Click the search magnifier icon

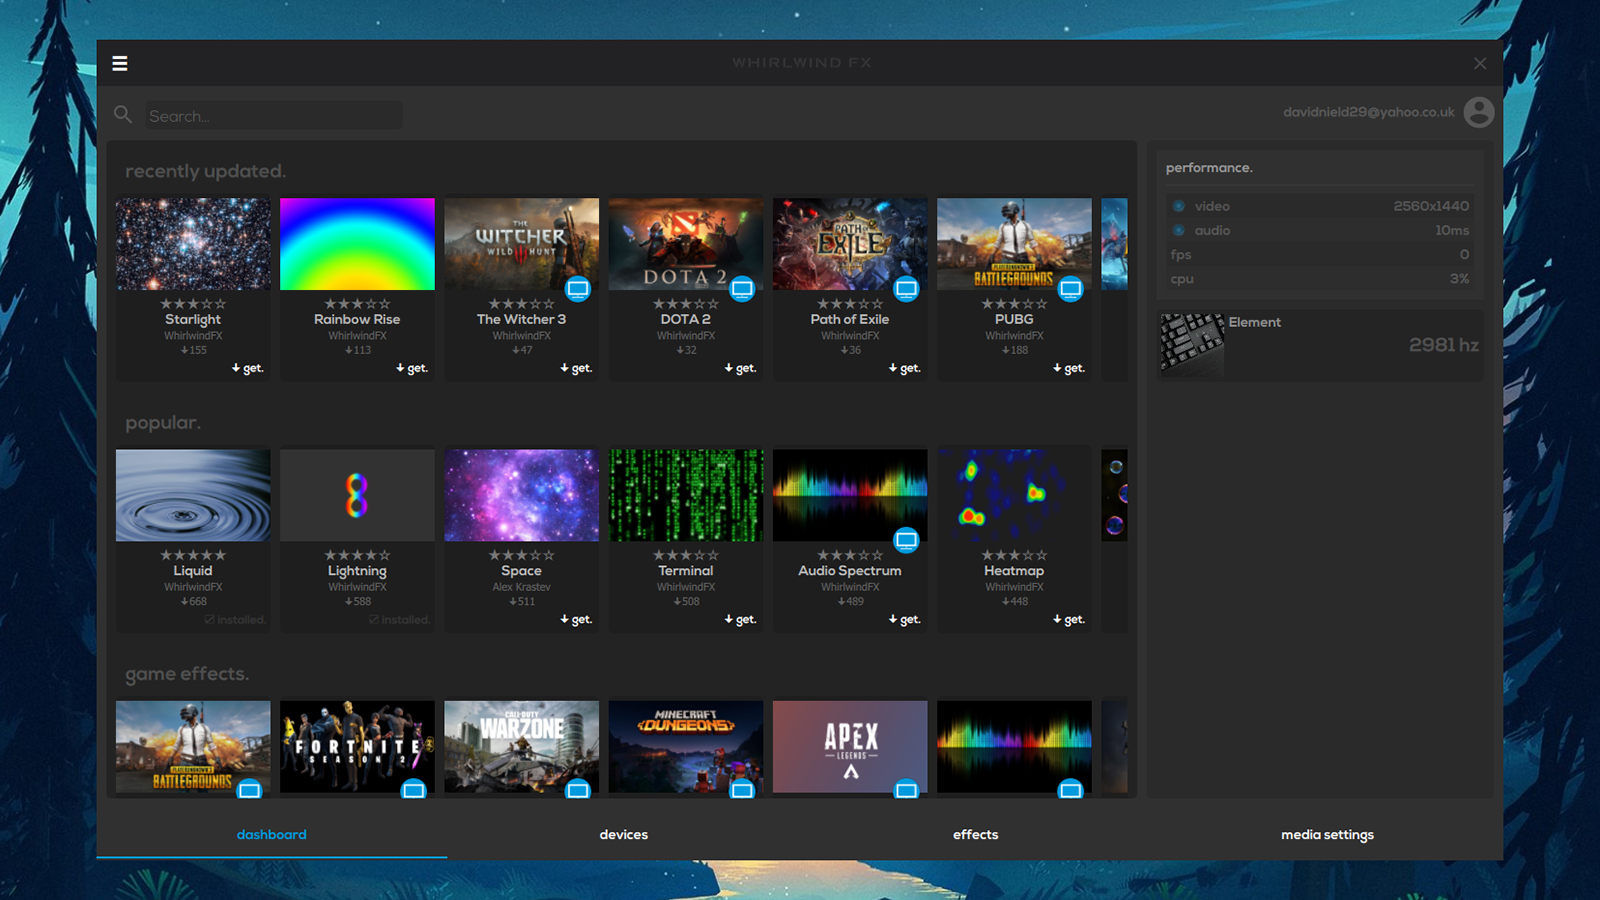123,115
